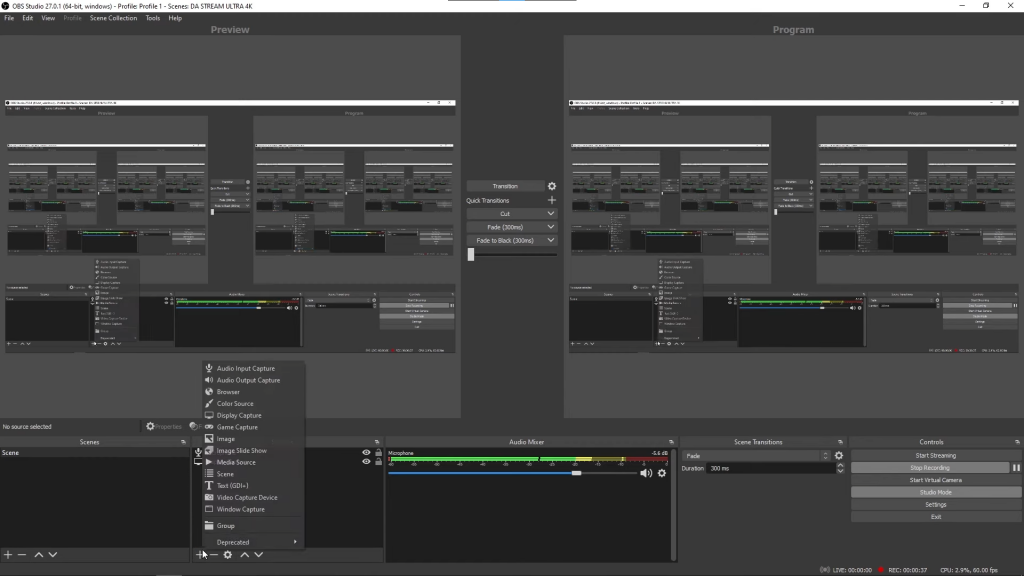Open the gear icon beside the Transition button

(x=551, y=186)
